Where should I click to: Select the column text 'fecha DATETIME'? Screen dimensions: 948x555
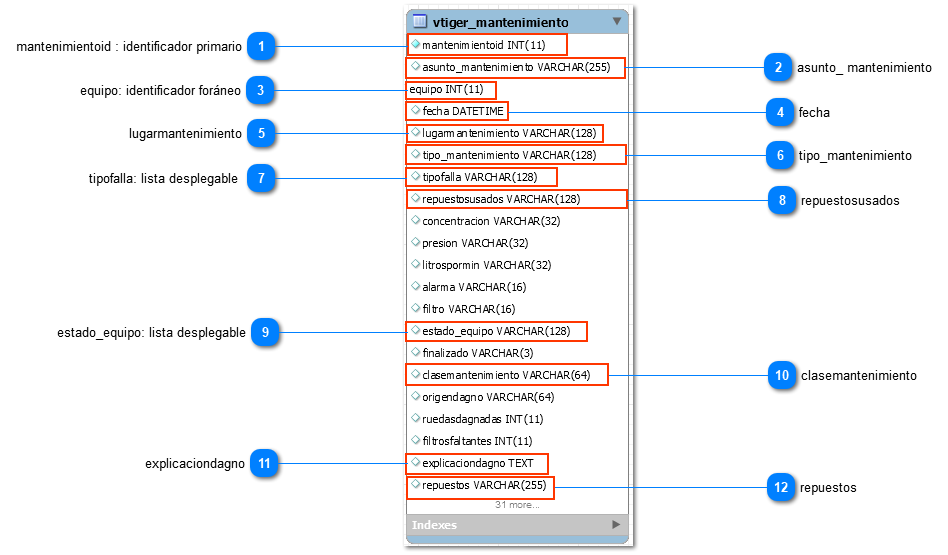(463, 111)
